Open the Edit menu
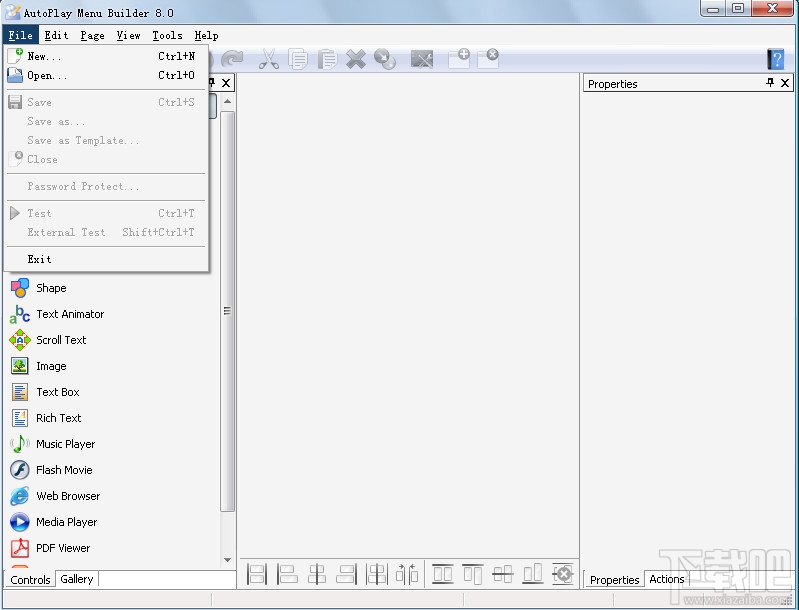 tap(56, 35)
